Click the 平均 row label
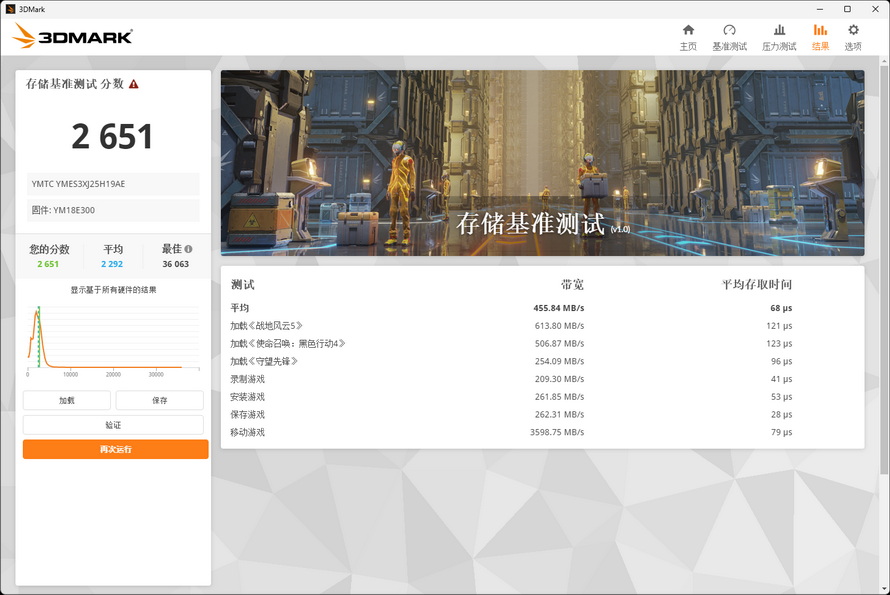 [240, 308]
